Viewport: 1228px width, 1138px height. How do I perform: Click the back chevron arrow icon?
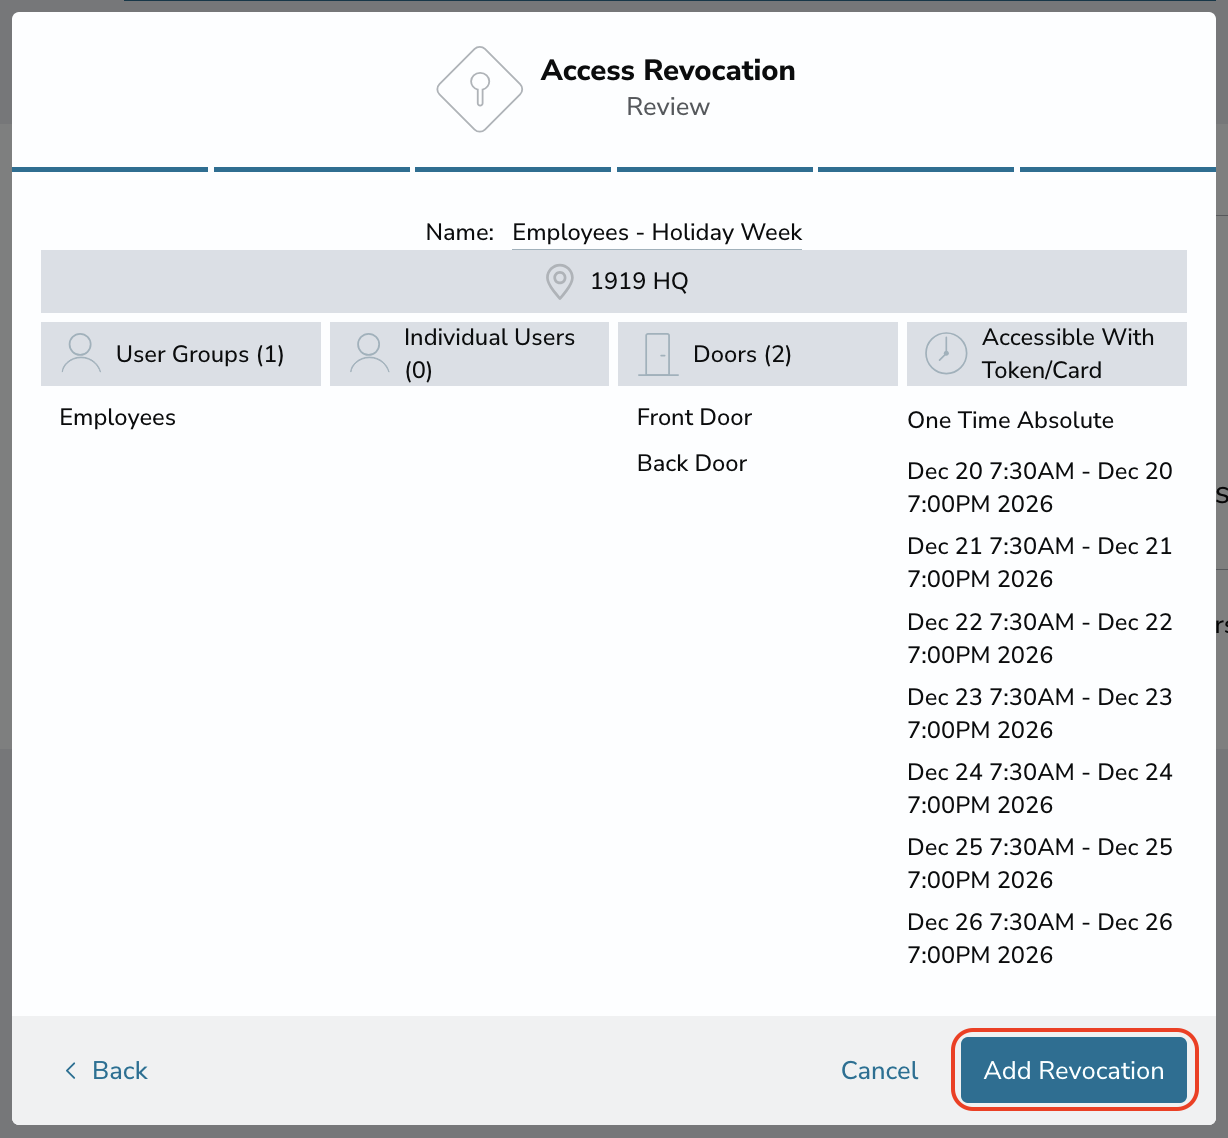(x=70, y=1070)
